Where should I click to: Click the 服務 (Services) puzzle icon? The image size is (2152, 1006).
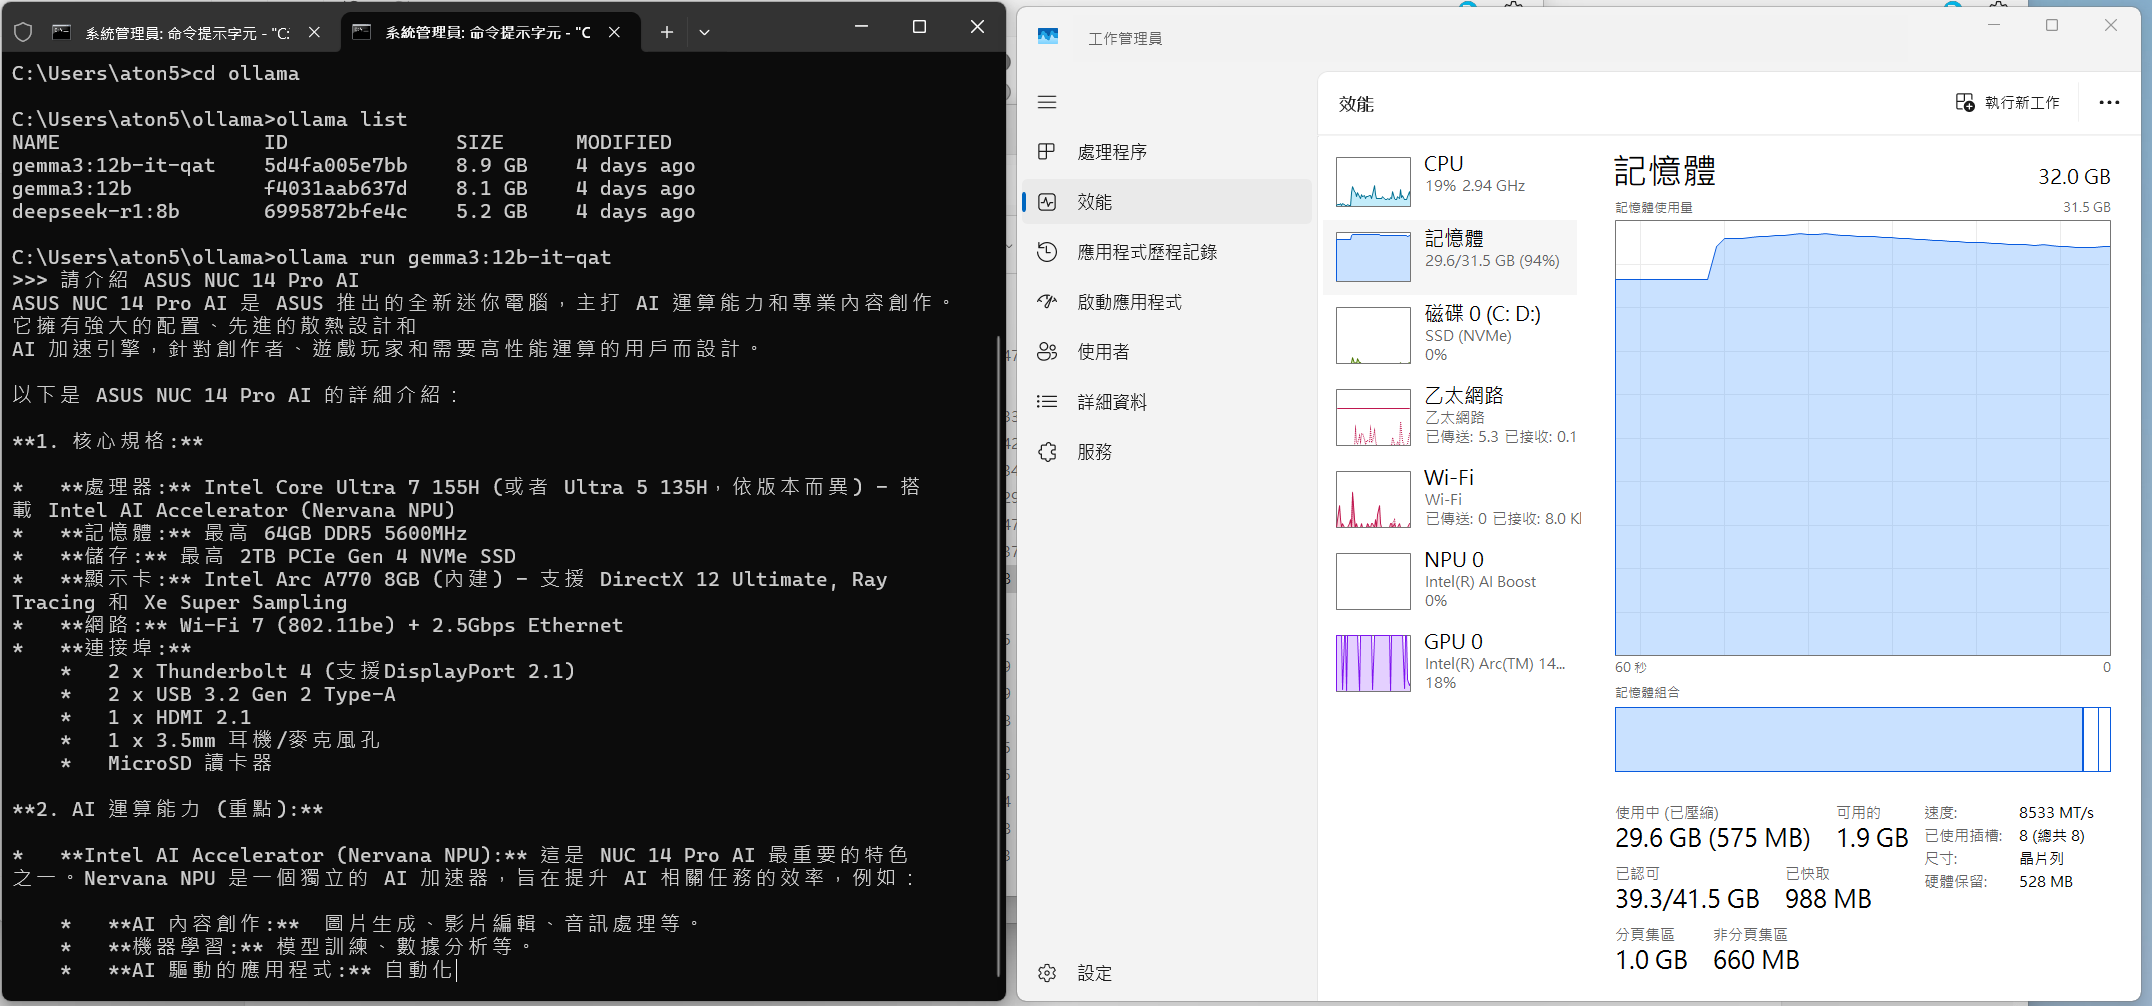point(1047,452)
